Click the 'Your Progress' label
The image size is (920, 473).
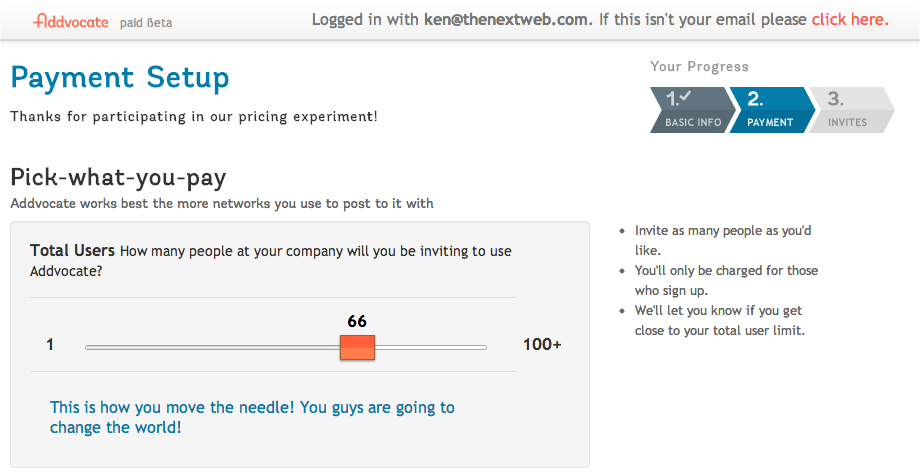click(699, 66)
